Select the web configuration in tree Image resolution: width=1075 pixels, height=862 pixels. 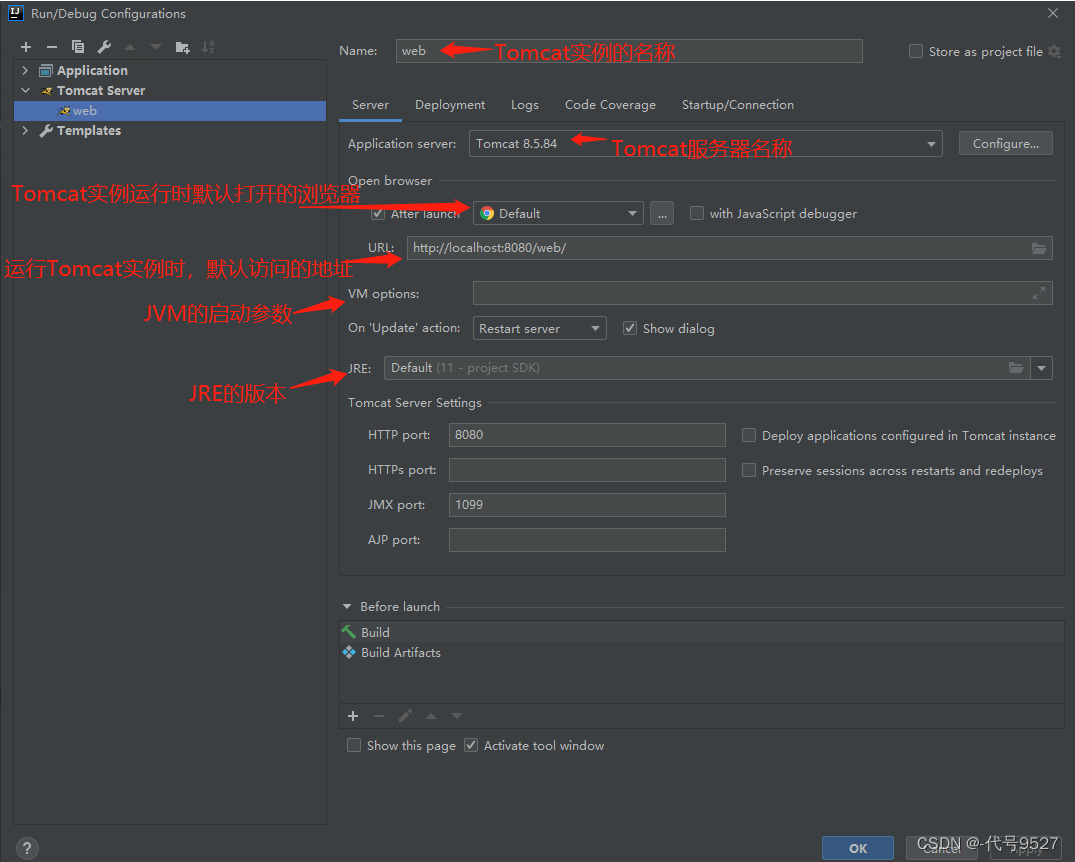(x=170, y=110)
